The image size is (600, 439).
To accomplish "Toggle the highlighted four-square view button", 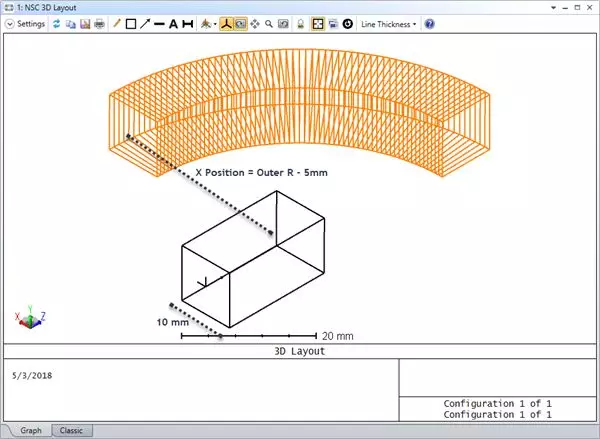I will [317, 23].
